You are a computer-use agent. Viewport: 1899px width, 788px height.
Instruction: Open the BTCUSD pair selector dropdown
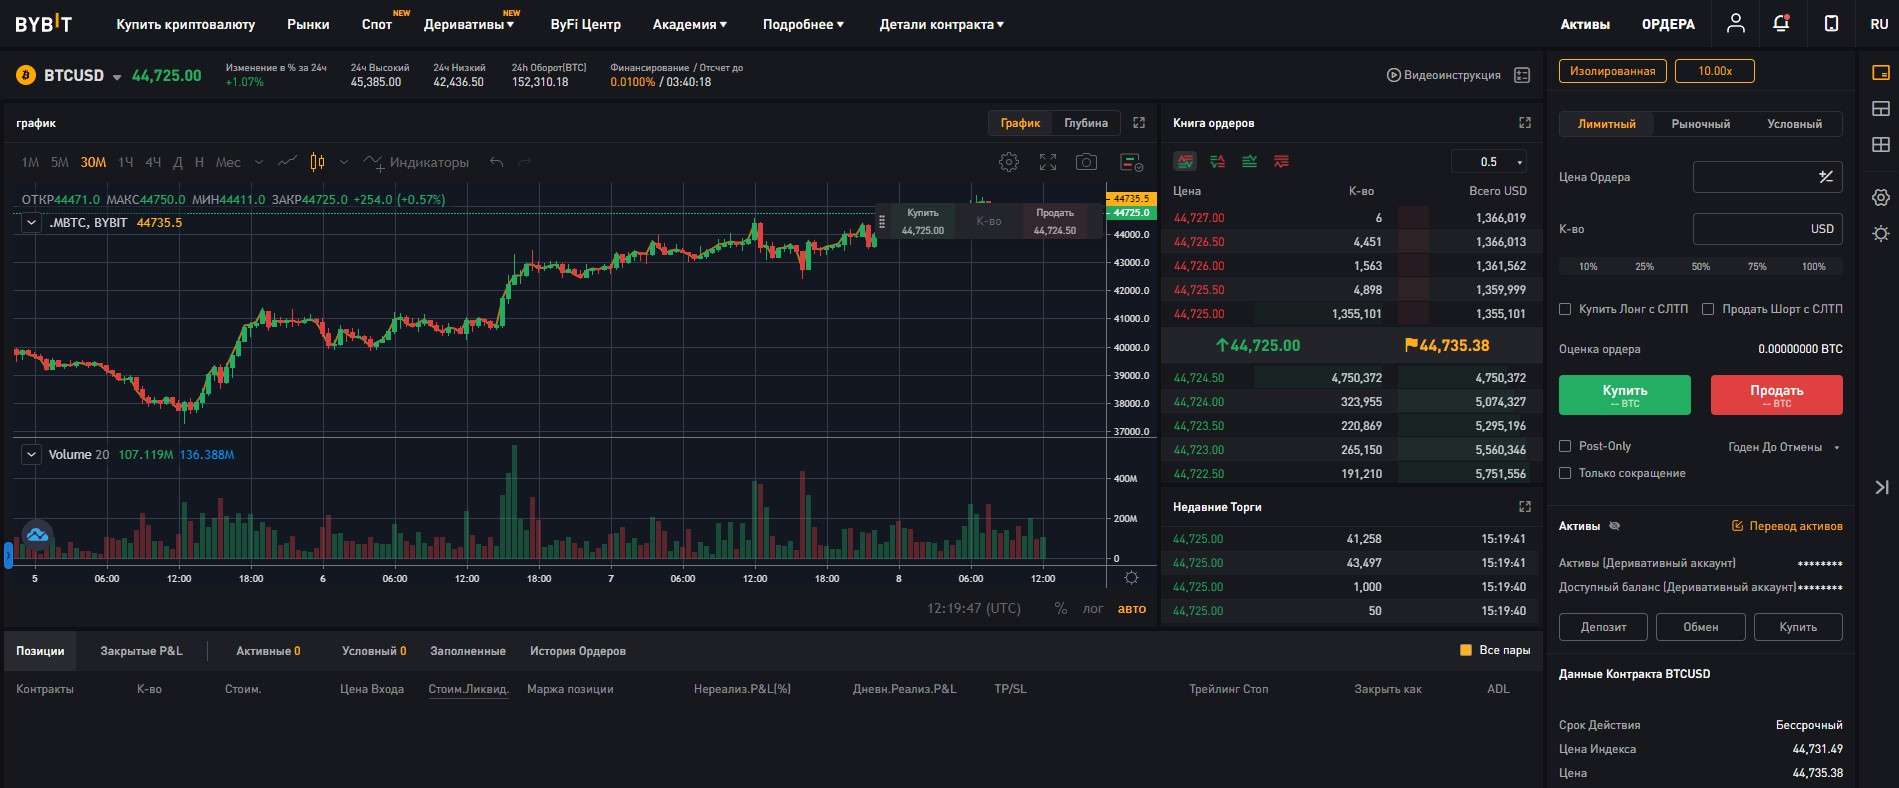[x=117, y=77]
